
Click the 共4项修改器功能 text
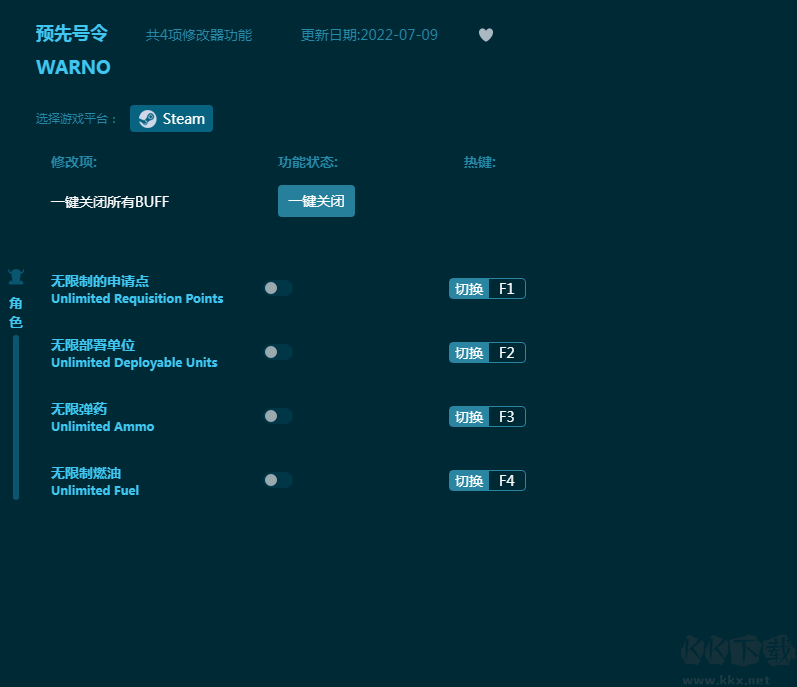(x=199, y=35)
